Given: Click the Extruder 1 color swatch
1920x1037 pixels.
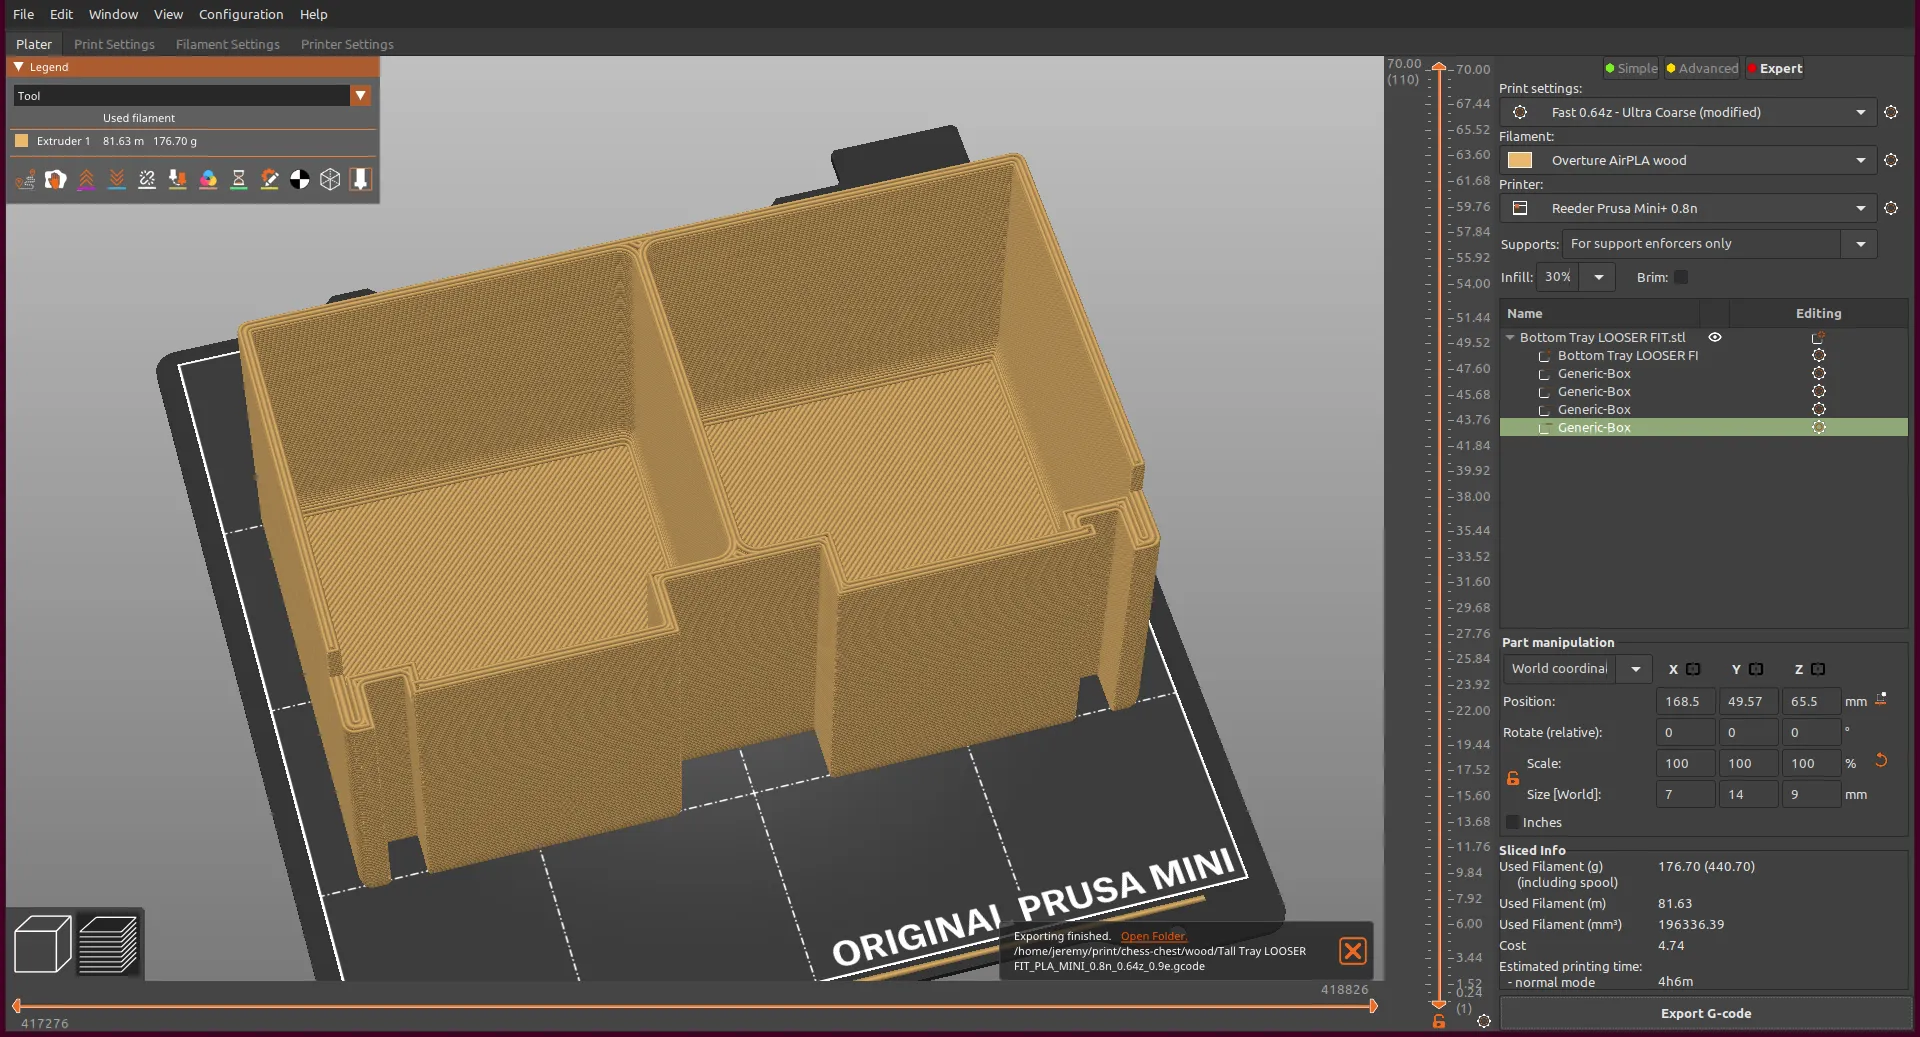Looking at the screenshot, I should (x=22, y=141).
